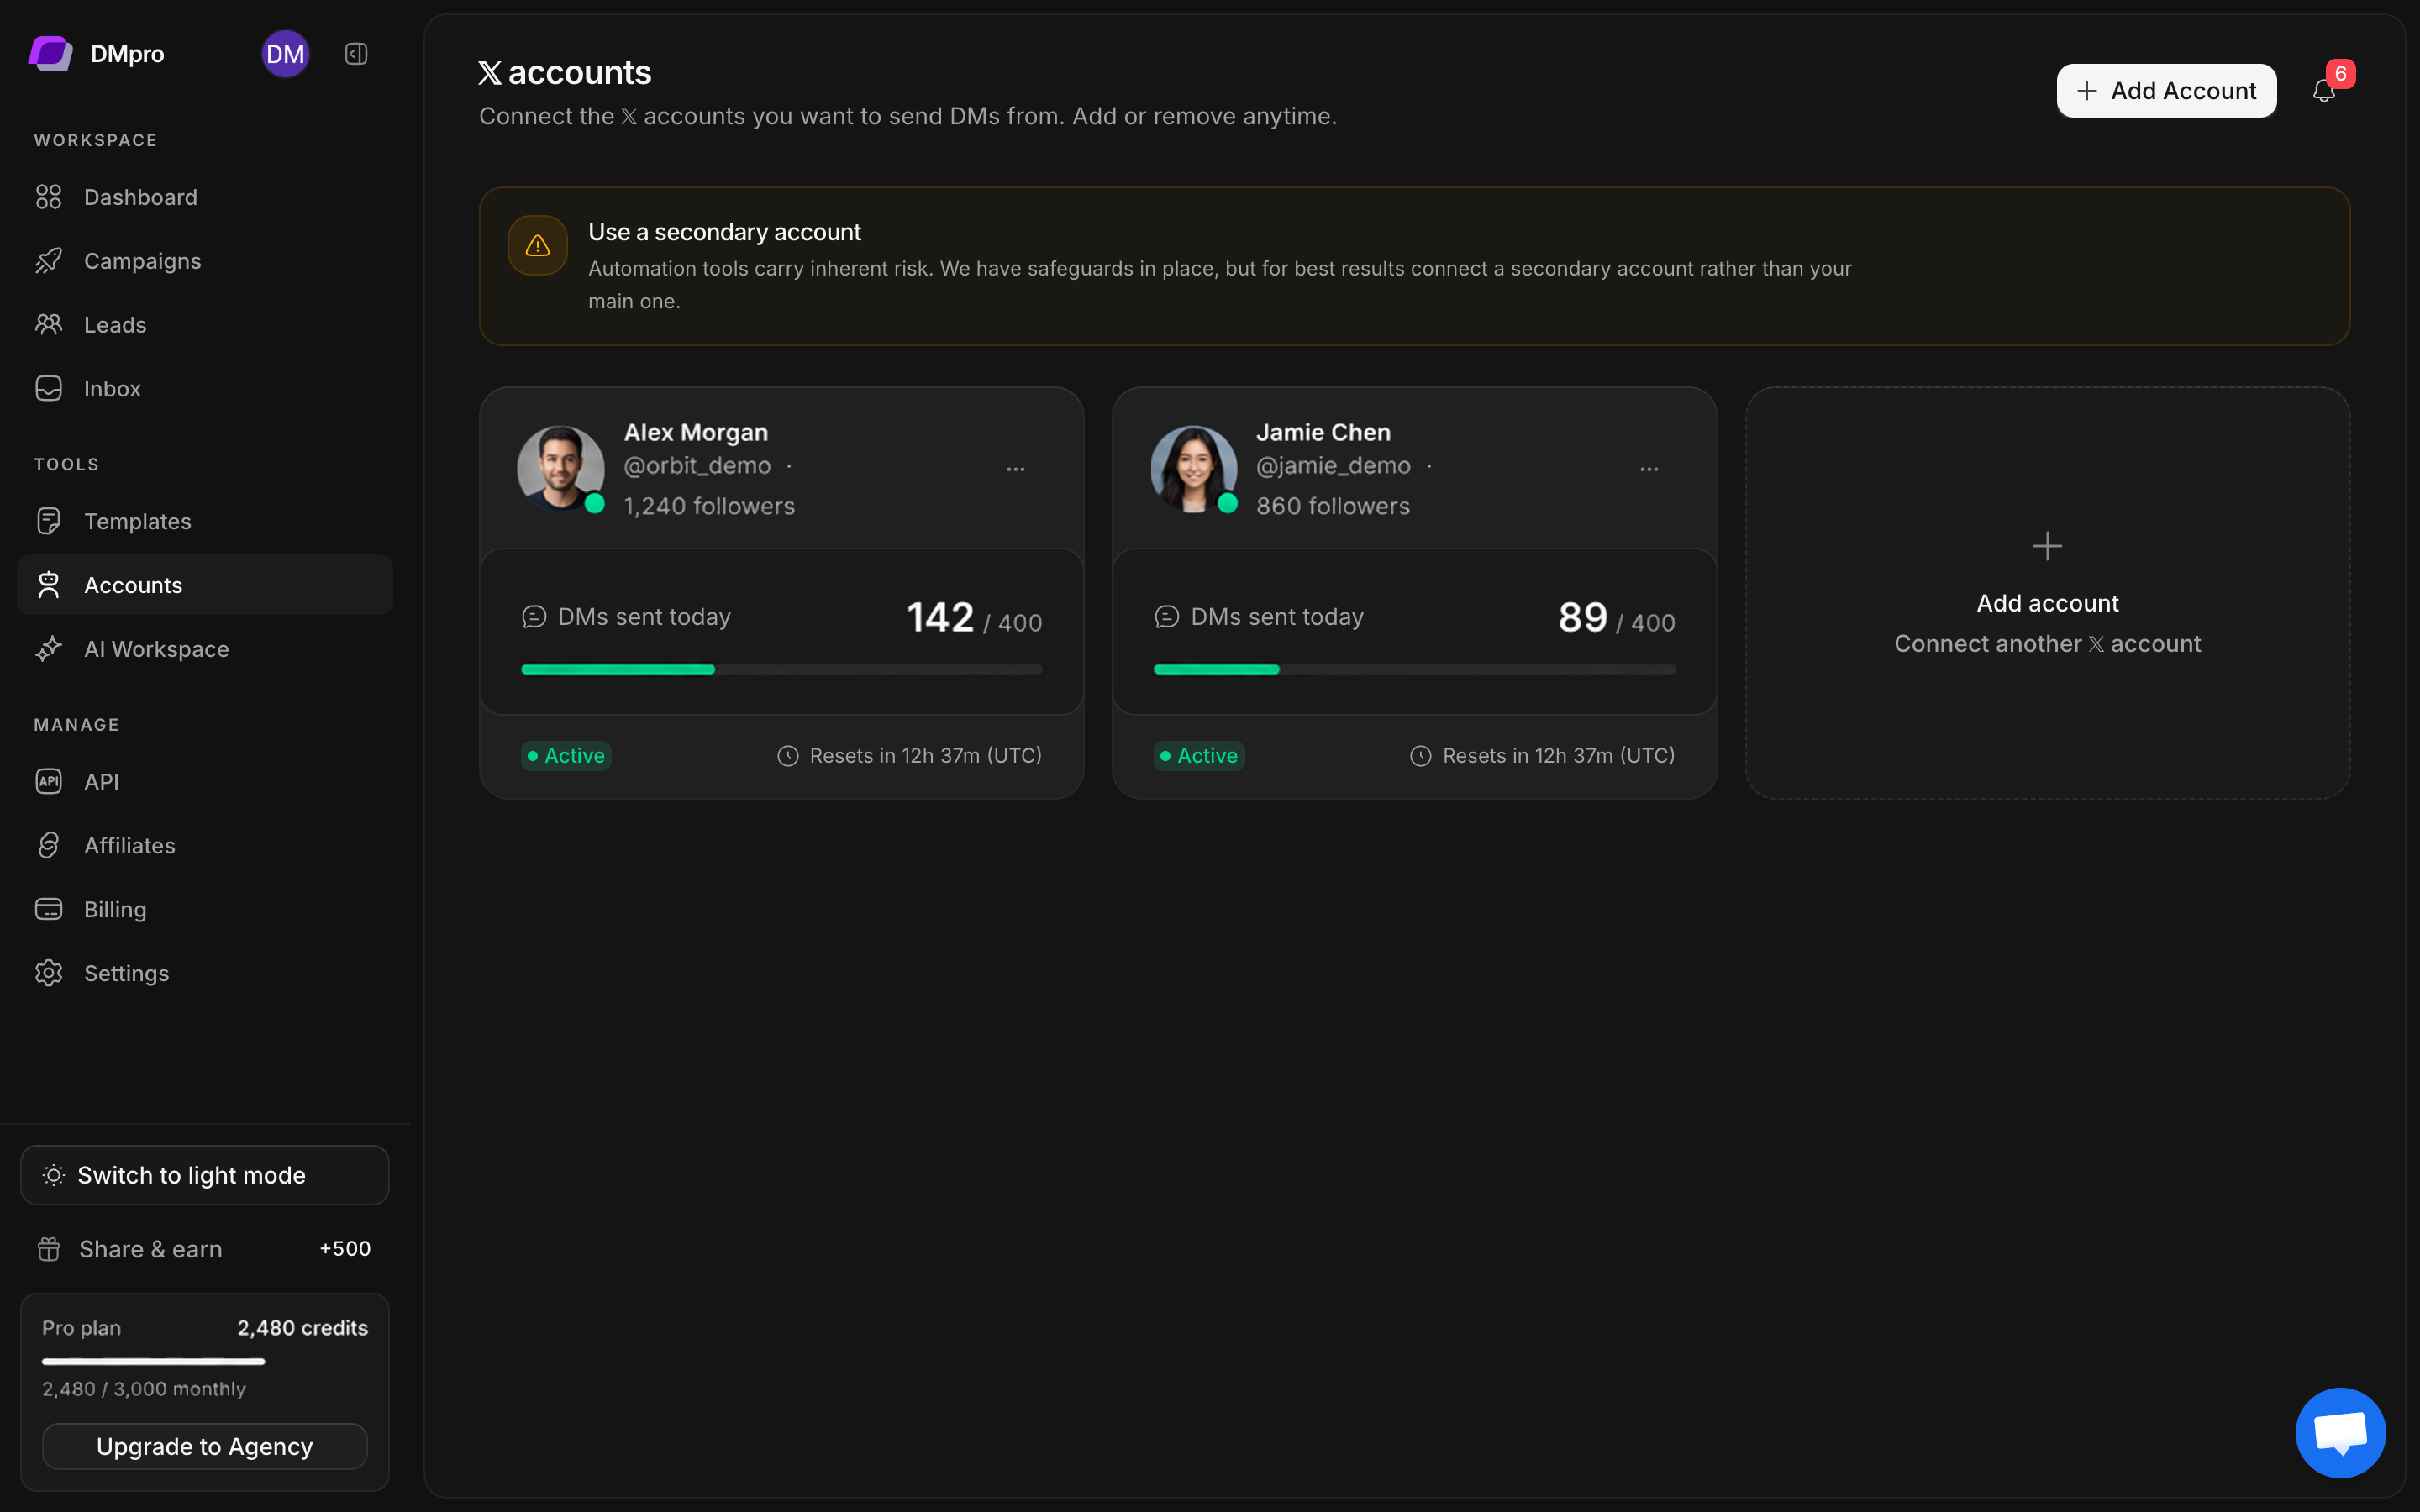The image size is (2420, 1512).
Task: Click the '860 followers' text
Action: (x=1333, y=506)
